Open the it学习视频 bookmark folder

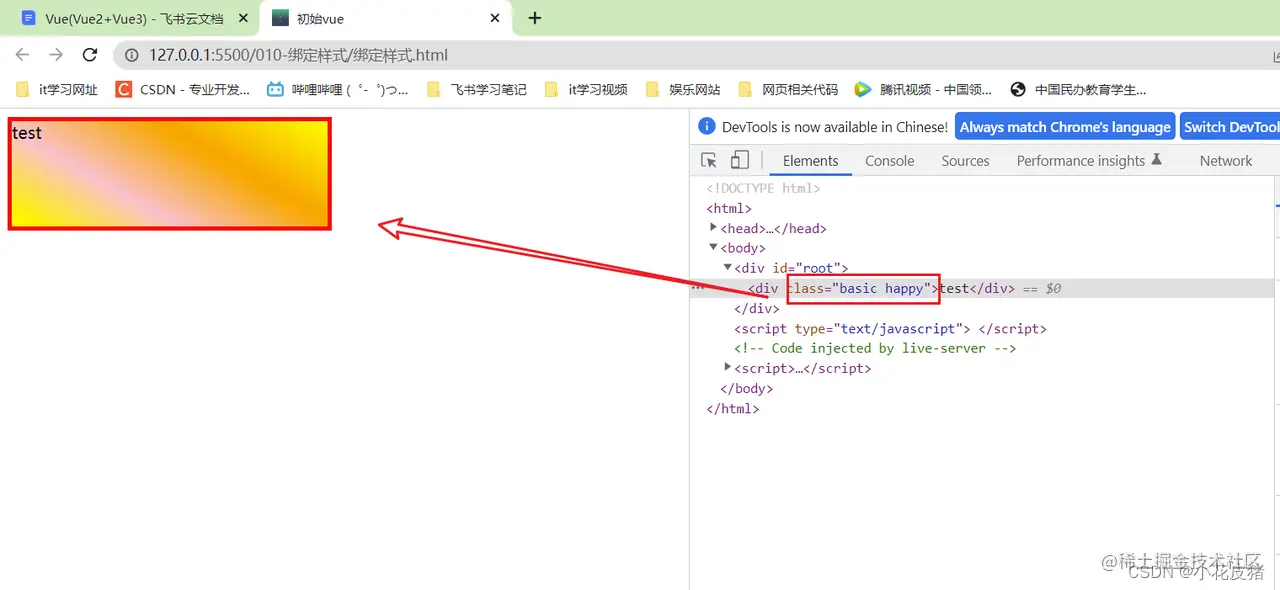(x=586, y=89)
